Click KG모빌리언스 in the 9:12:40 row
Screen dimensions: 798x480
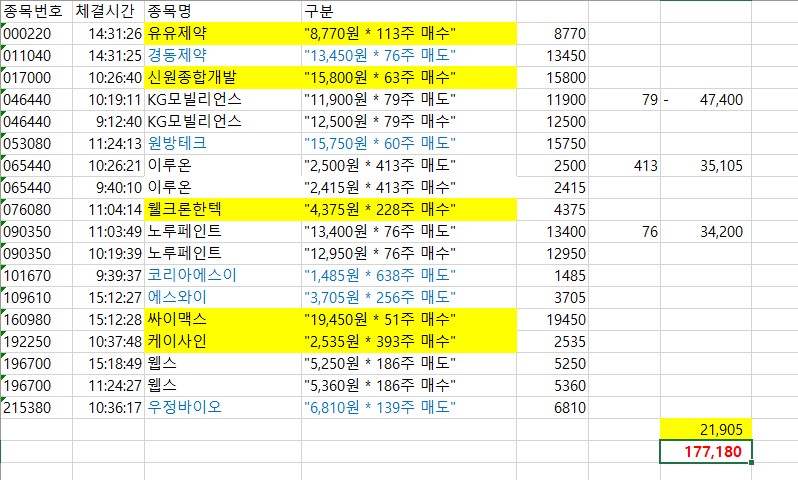pos(223,122)
